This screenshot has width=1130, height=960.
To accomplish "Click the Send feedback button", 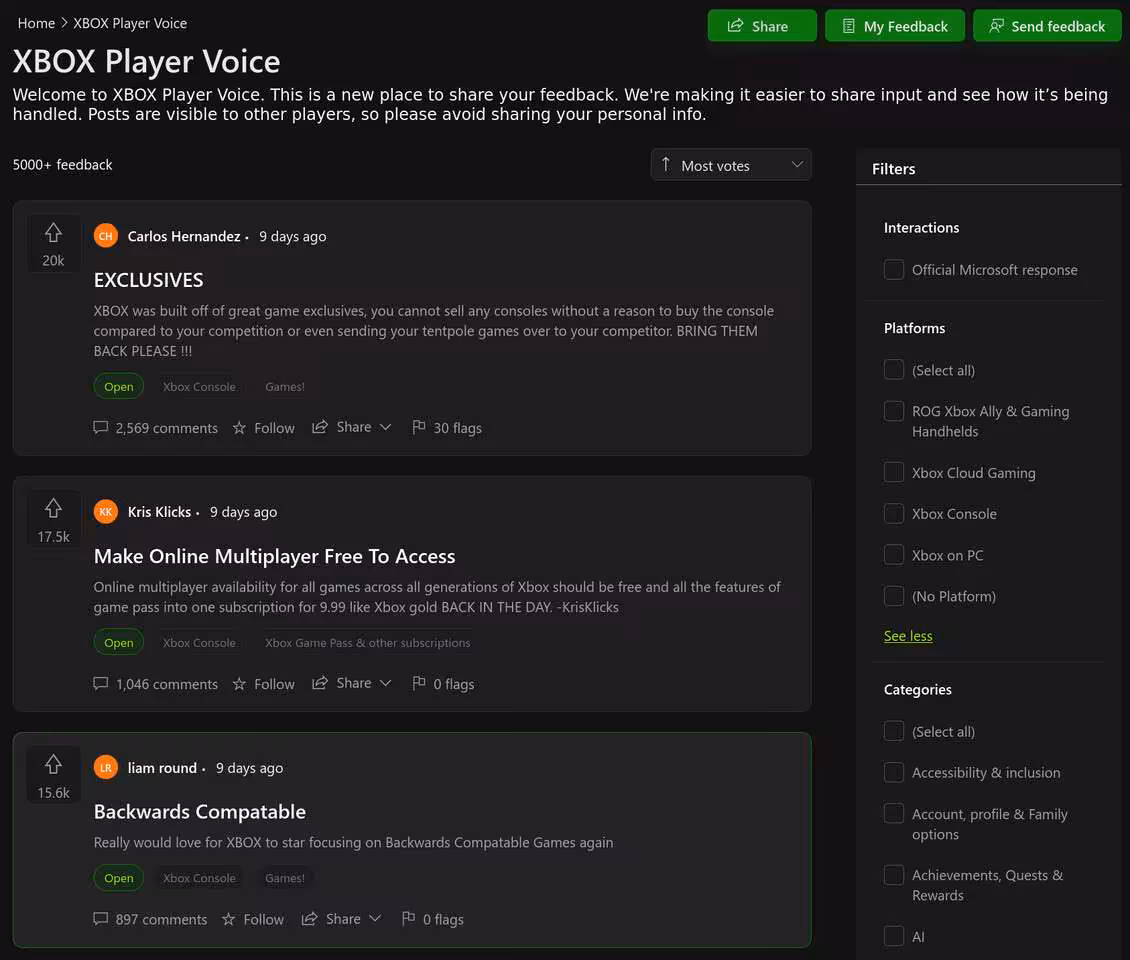I will pos(1047,26).
